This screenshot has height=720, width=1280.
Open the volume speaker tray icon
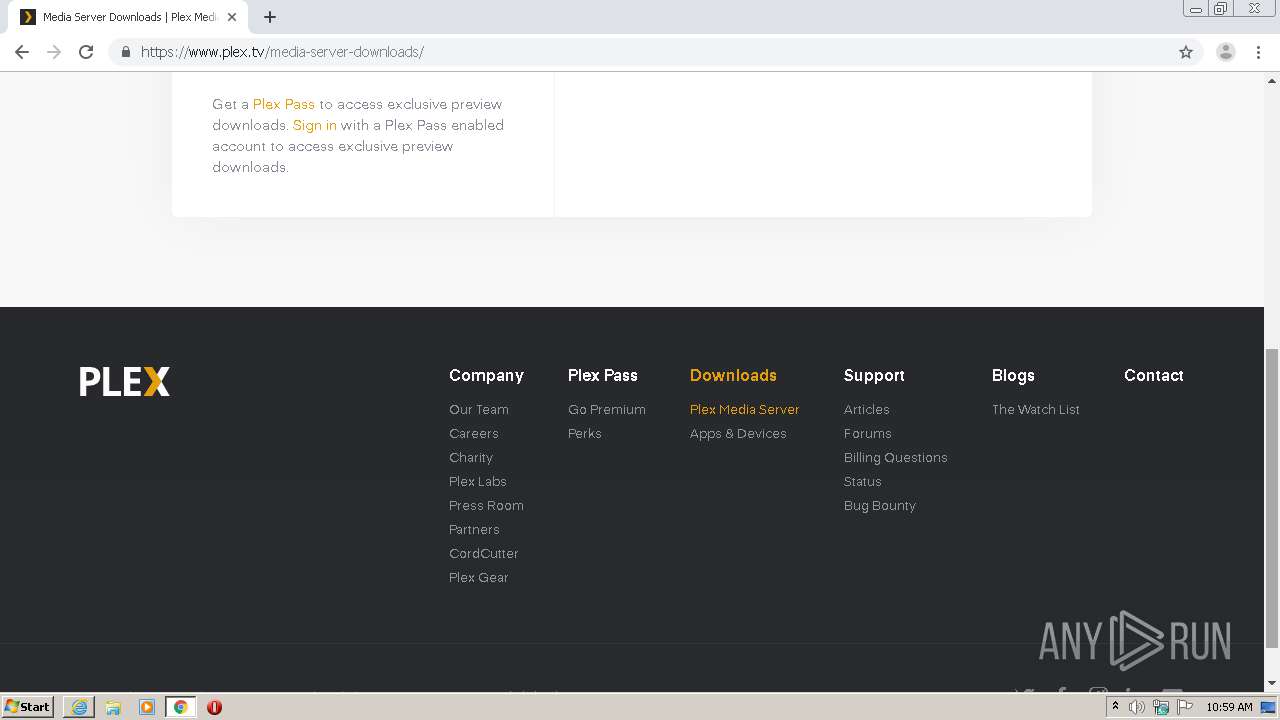tap(1137, 707)
